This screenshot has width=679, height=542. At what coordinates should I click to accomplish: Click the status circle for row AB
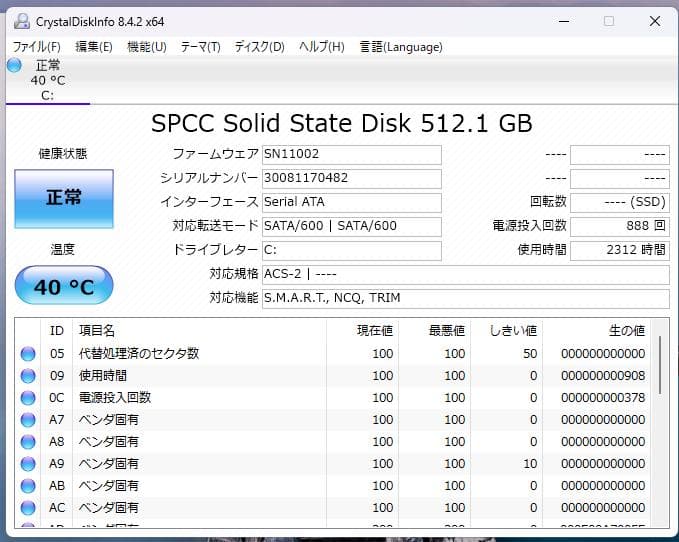[x=28, y=486]
